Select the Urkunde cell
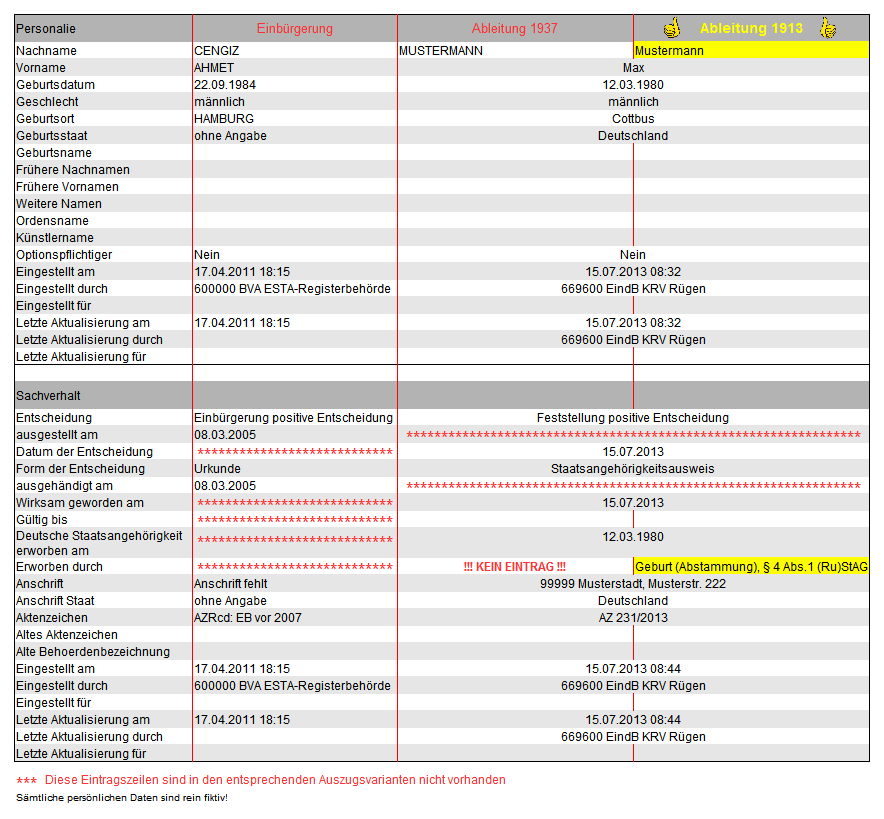Image resolution: width=884 pixels, height=819 pixels. pos(217,469)
